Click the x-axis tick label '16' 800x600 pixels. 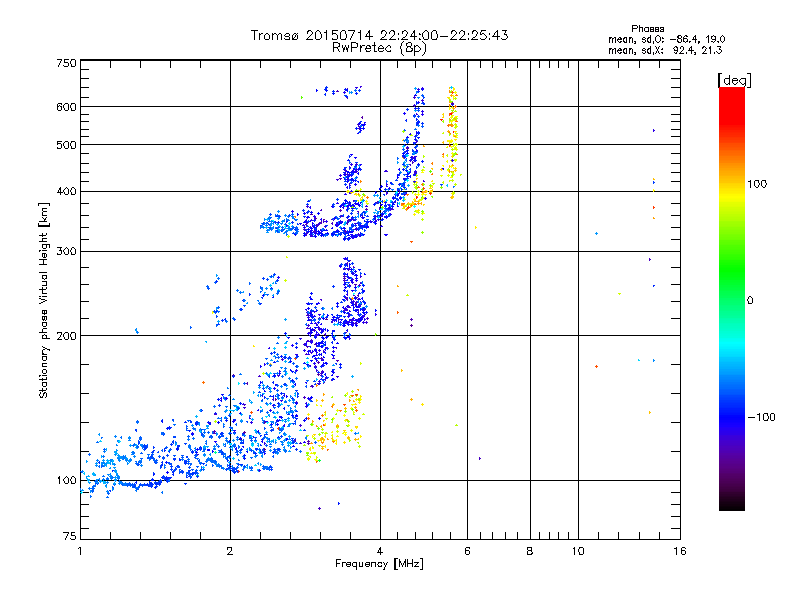coord(680,551)
